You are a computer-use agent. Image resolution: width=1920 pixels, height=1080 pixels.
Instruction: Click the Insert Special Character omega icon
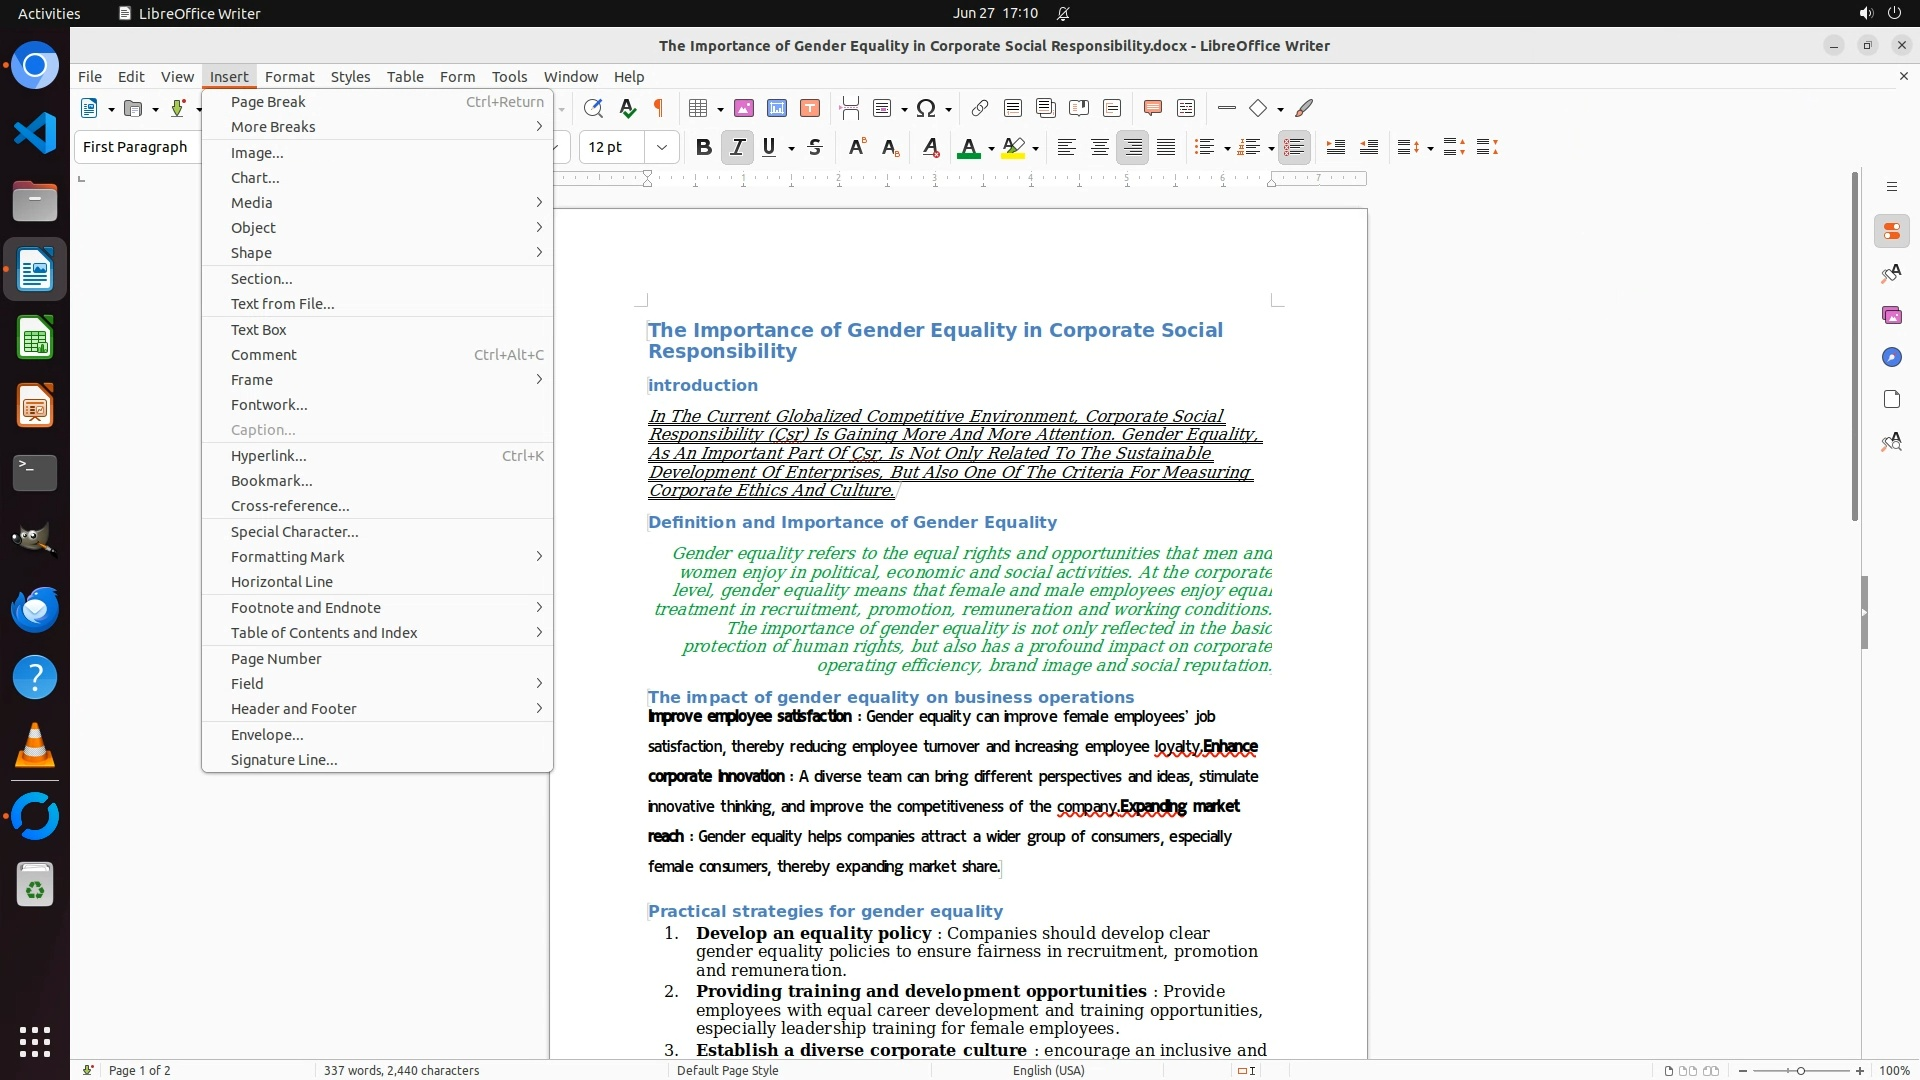(927, 108)
